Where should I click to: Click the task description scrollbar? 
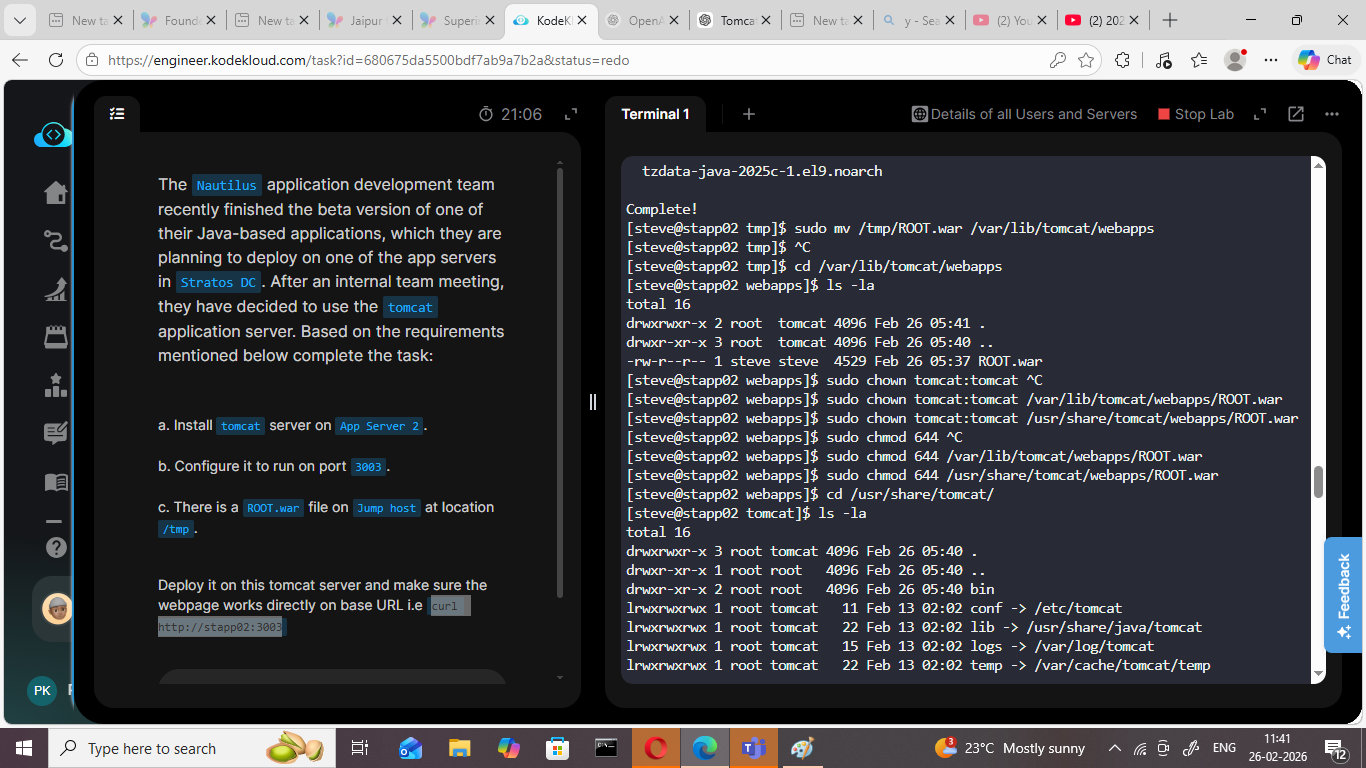559,384
